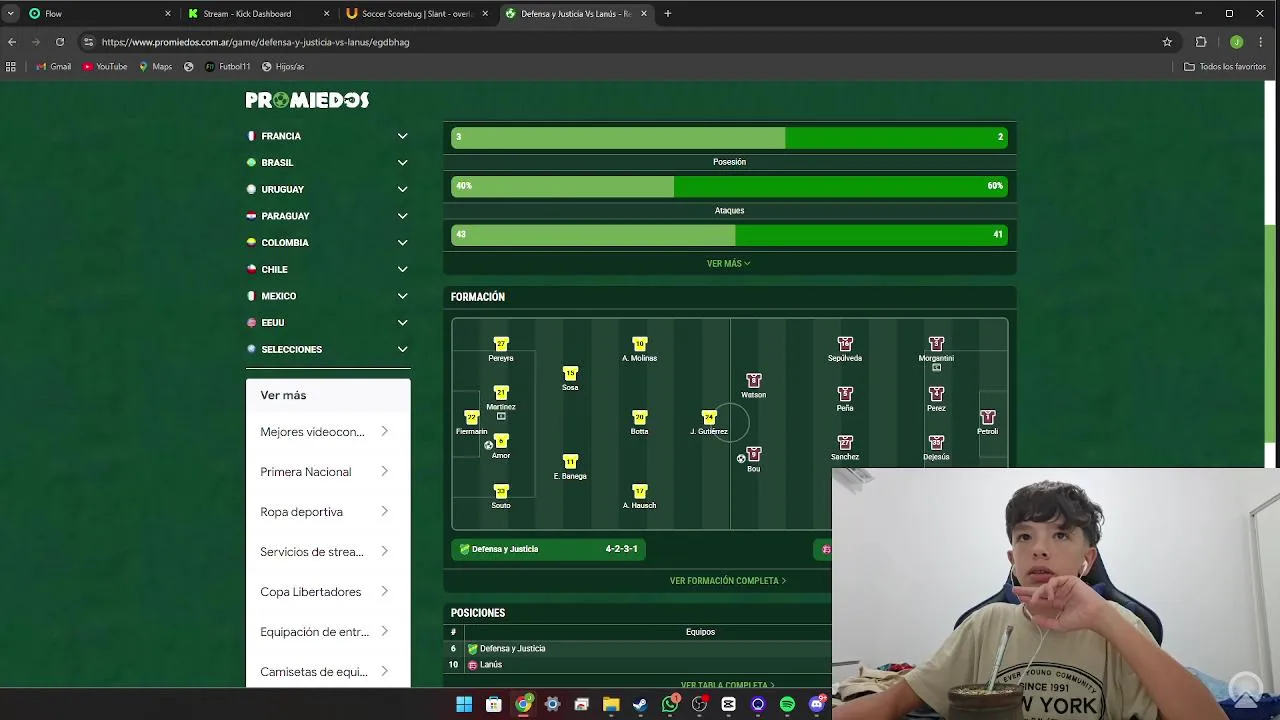Close the Soccer Scorebug tab
This screenshot has width=1280, height=720.
(x=485, y=14)
